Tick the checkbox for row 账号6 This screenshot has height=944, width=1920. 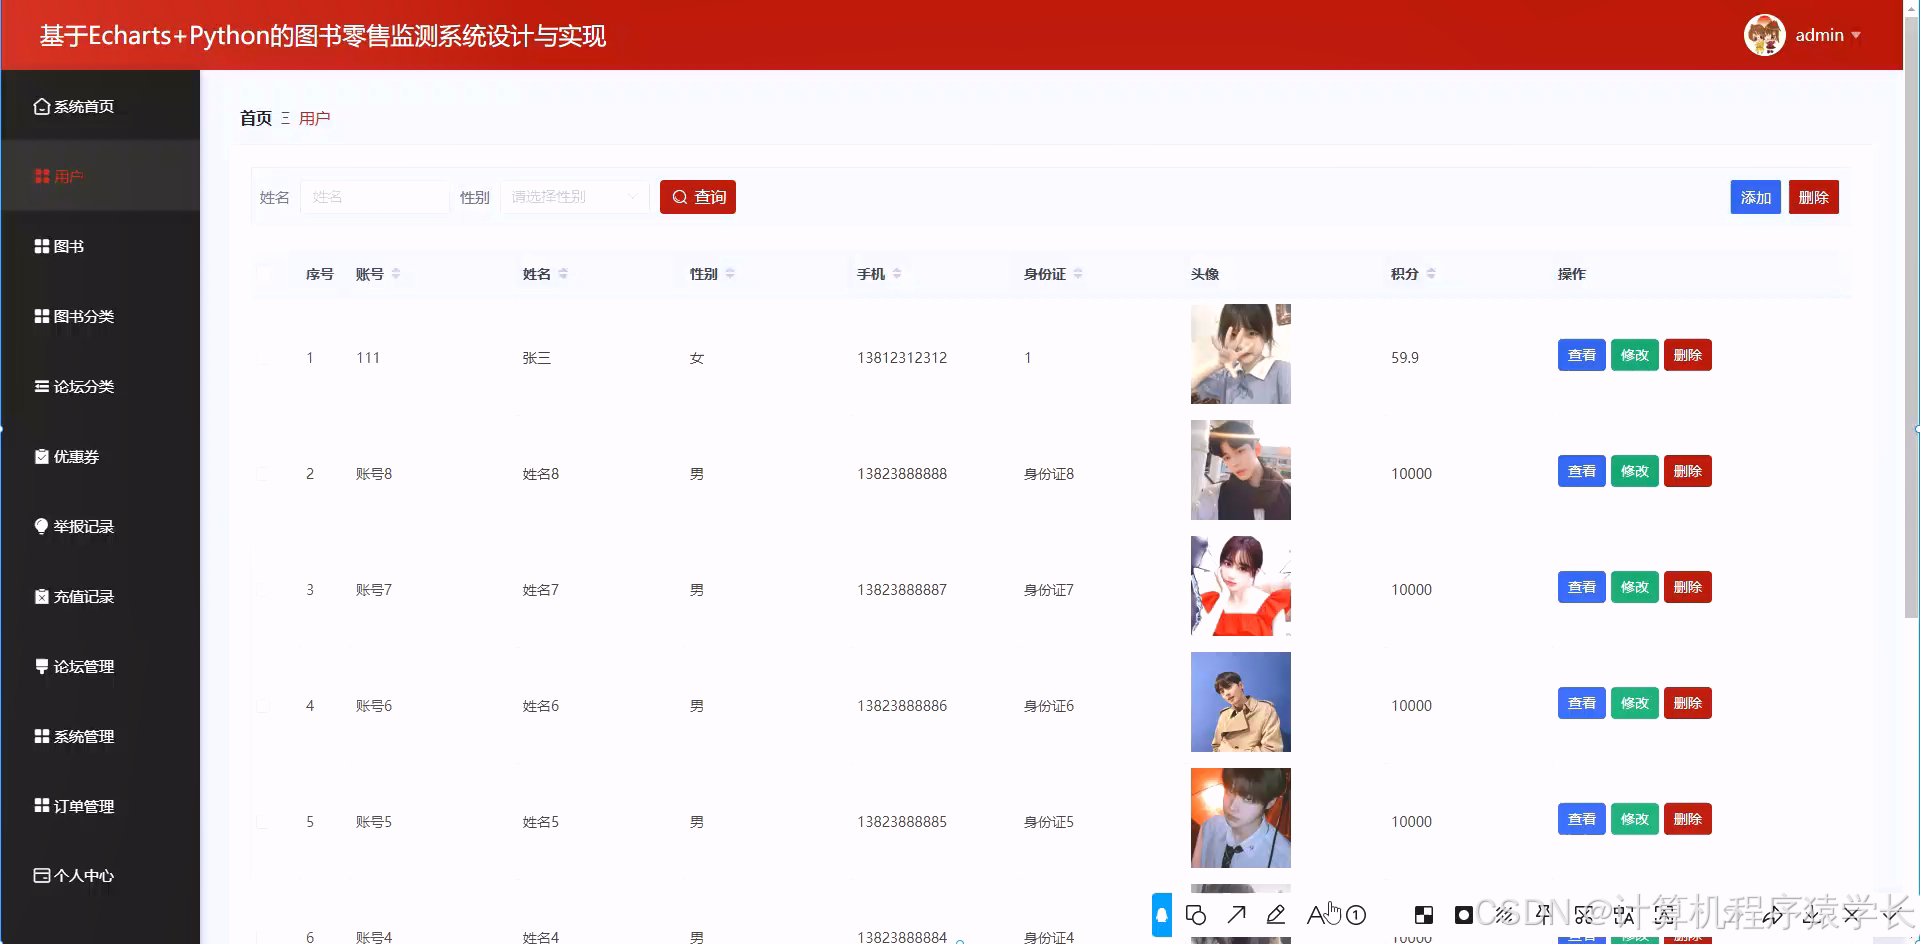click(x=264, y=706)
